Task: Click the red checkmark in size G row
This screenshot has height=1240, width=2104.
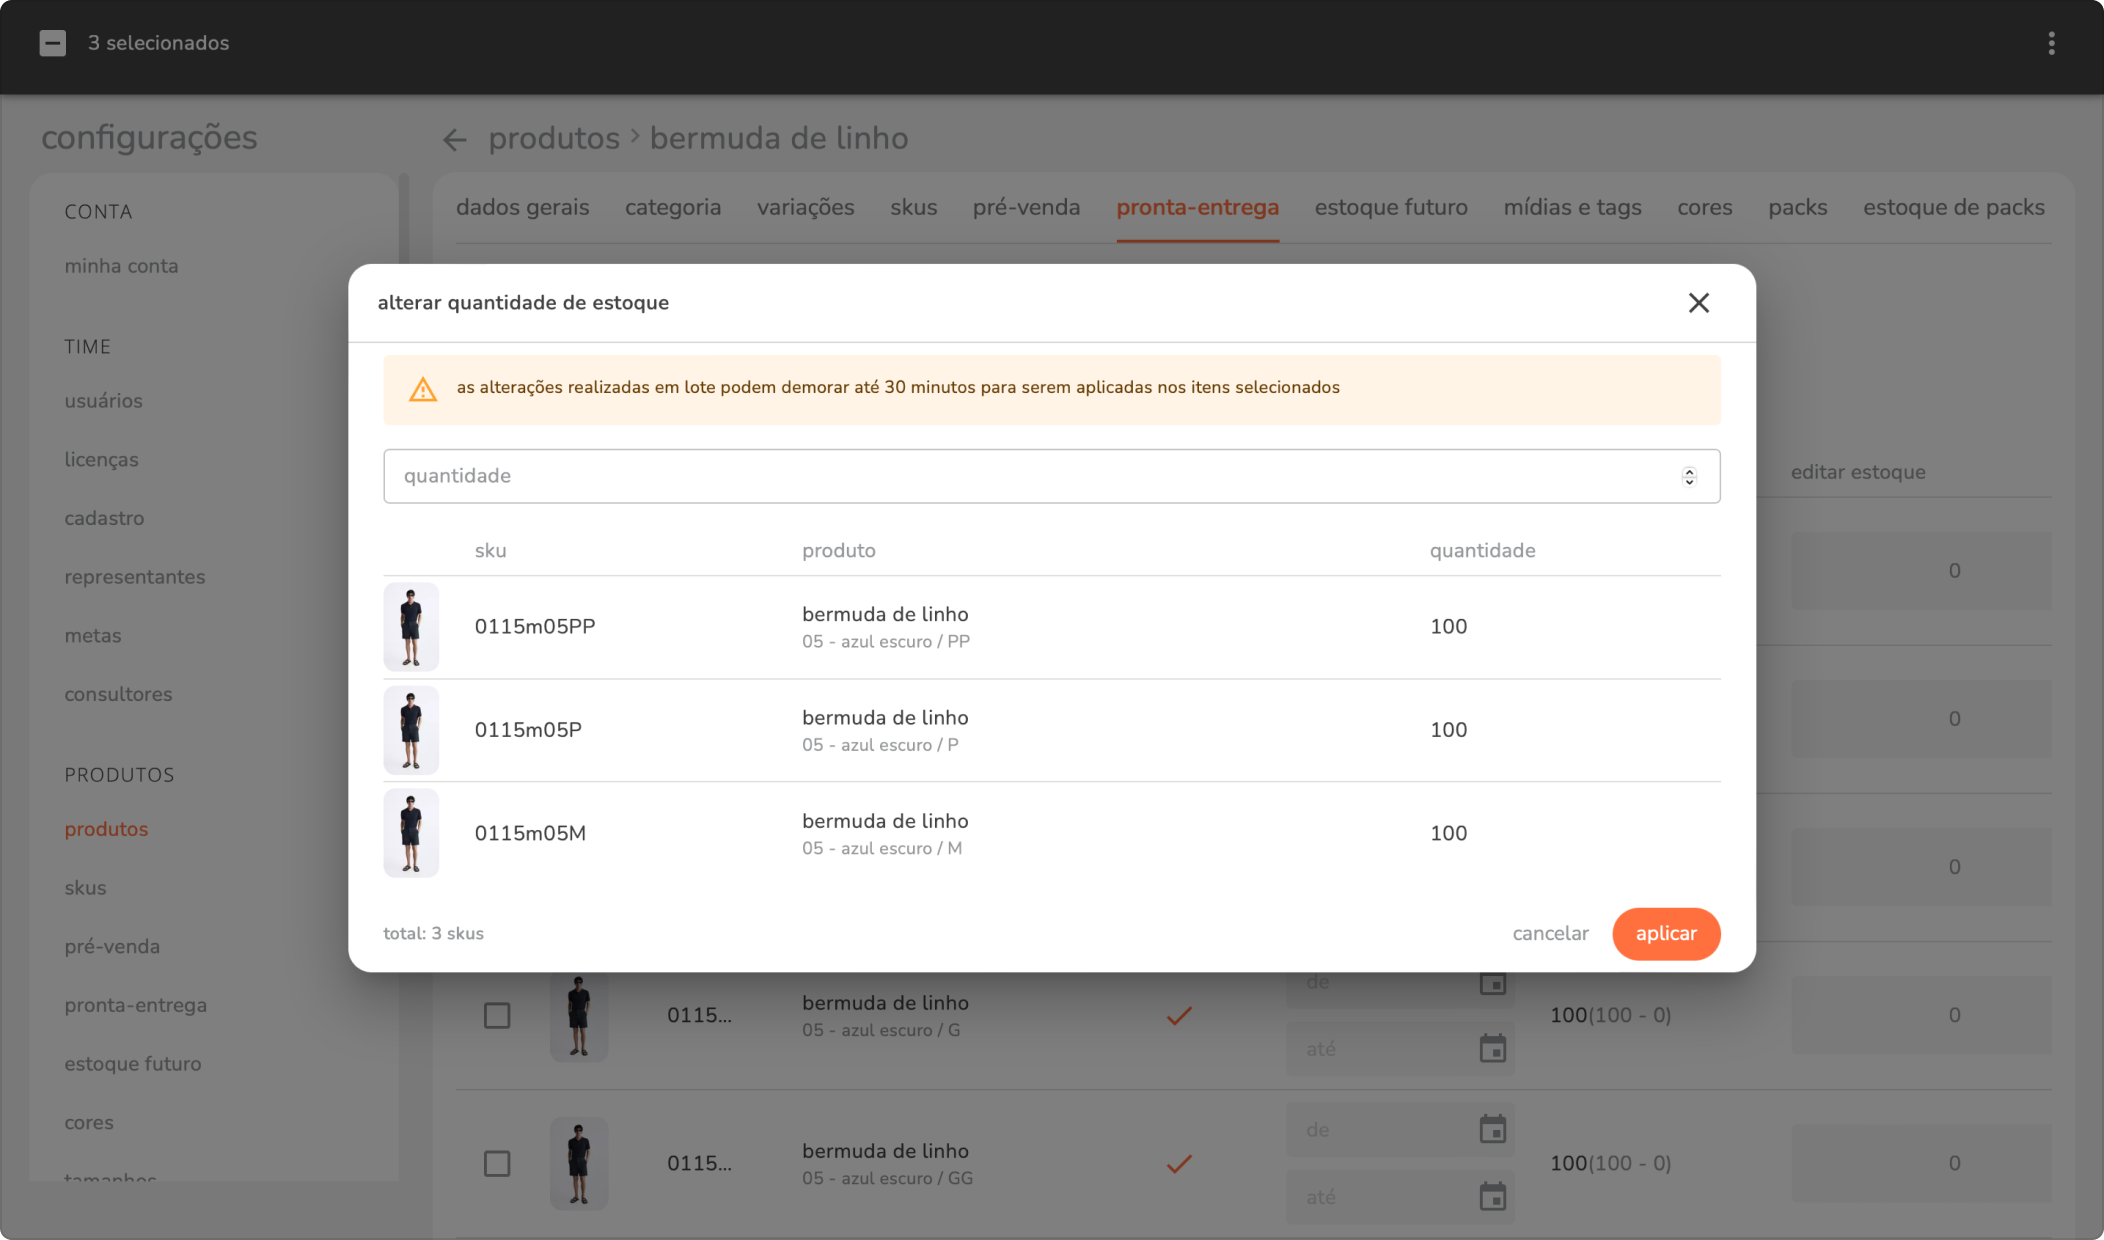Action: point(1179,1016)
